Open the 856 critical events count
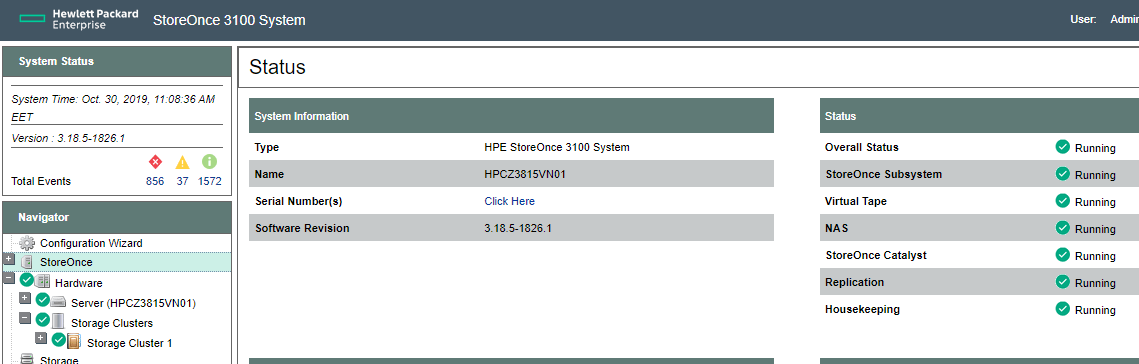 tap(155, 181)
